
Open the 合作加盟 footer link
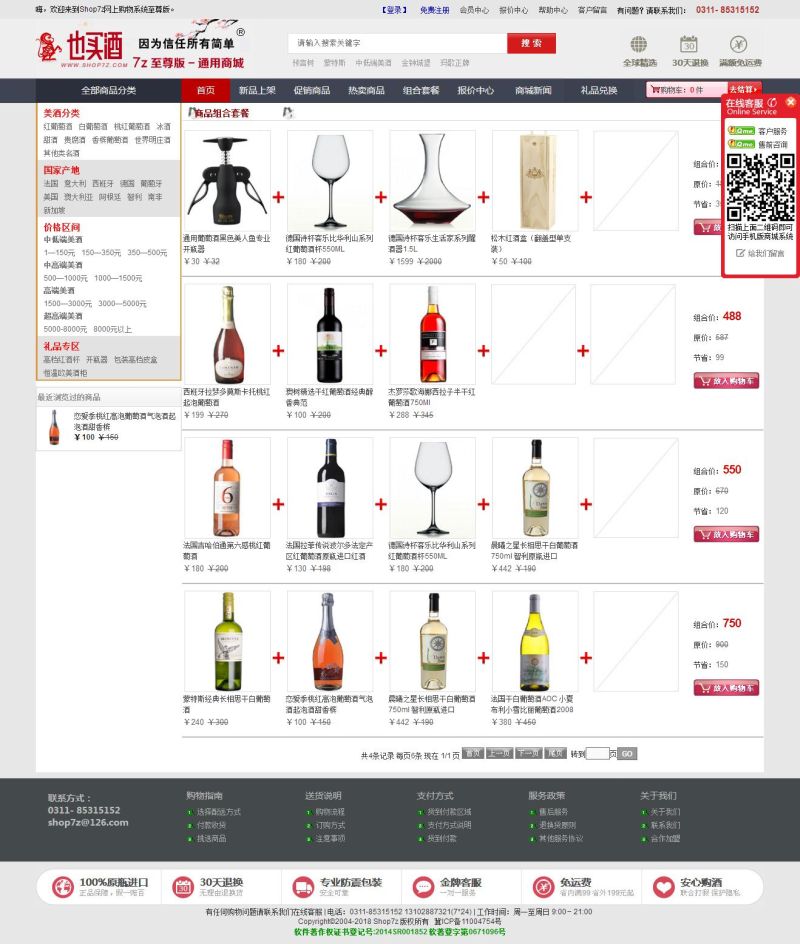(x=665, y=839)
